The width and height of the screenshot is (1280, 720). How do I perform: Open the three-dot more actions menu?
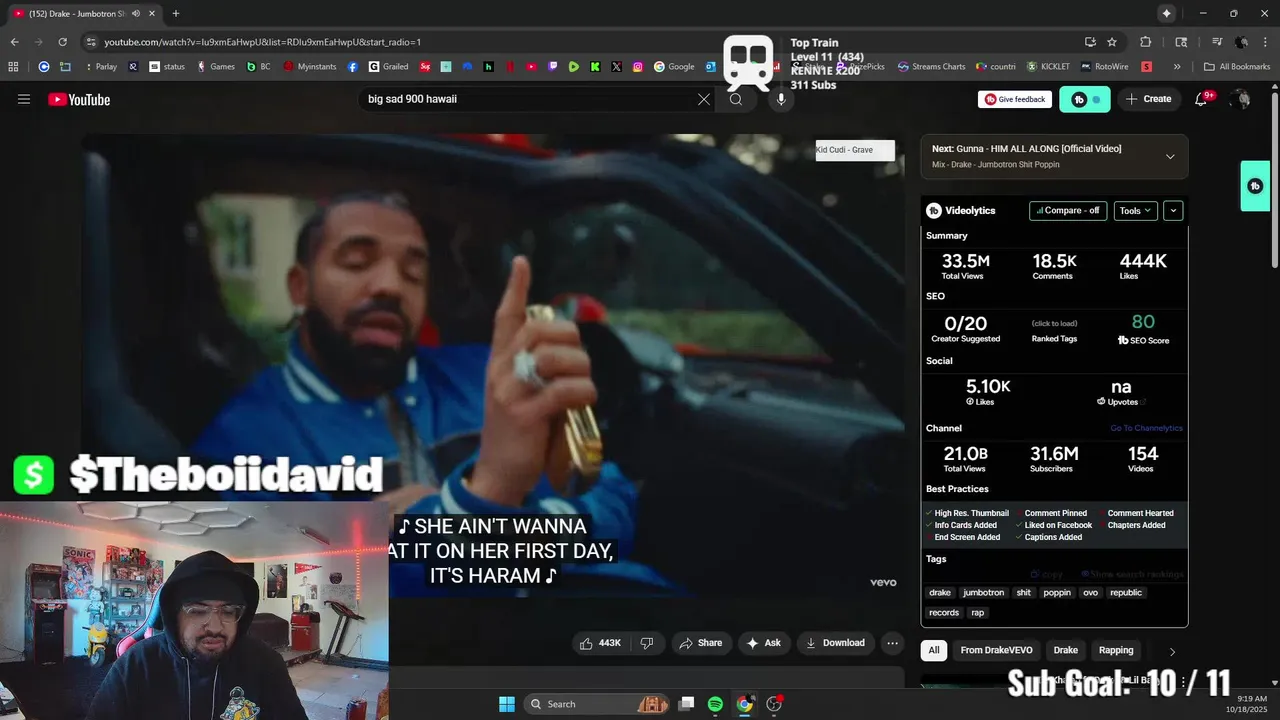pos(892,643)
